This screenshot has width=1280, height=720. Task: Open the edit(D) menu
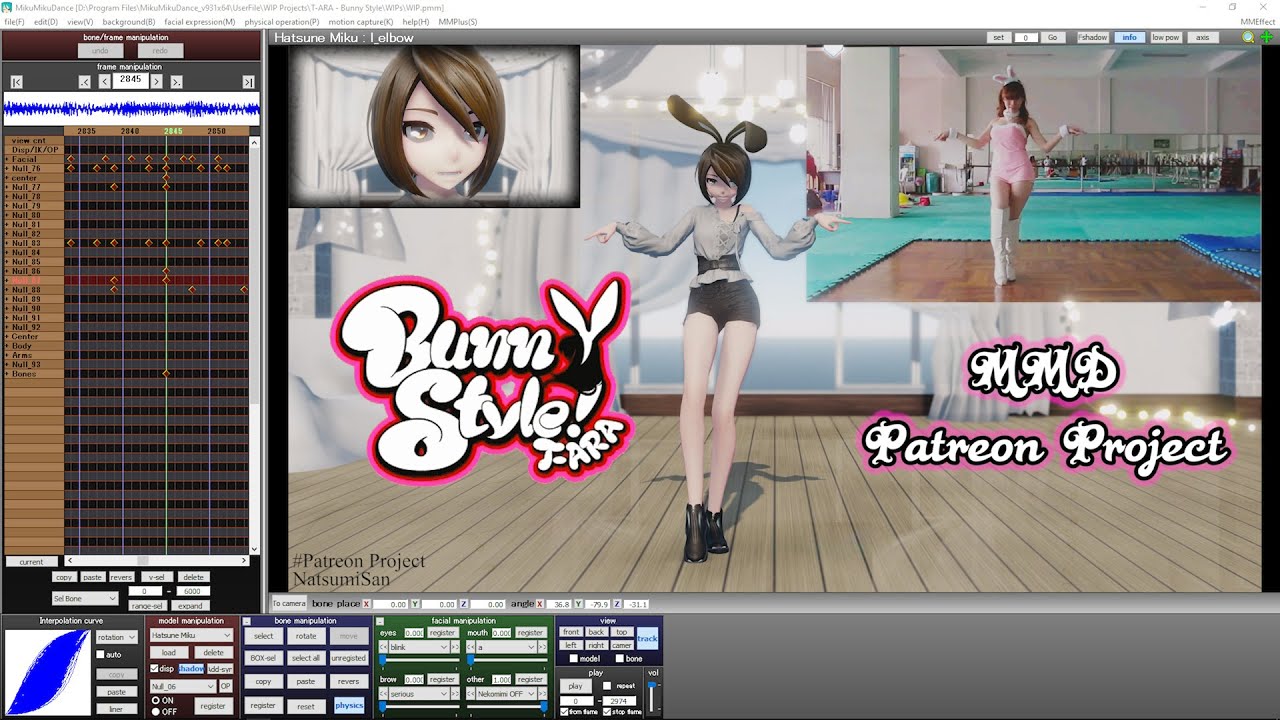click(x=46, y=21)
